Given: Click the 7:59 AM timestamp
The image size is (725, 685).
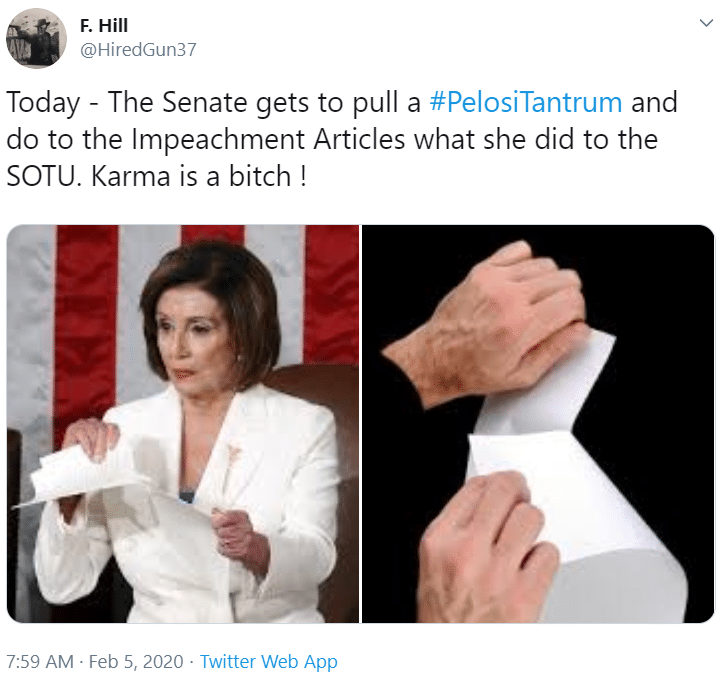Looking at the screenshot, I should click(40, 661).
